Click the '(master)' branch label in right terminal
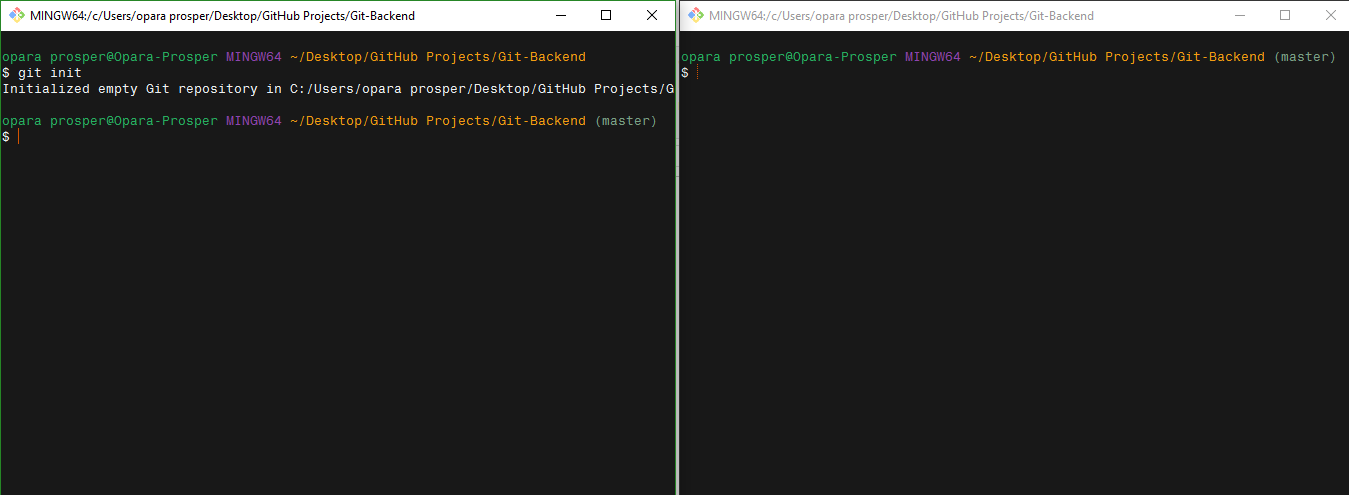 click(x=1304, y=57)
